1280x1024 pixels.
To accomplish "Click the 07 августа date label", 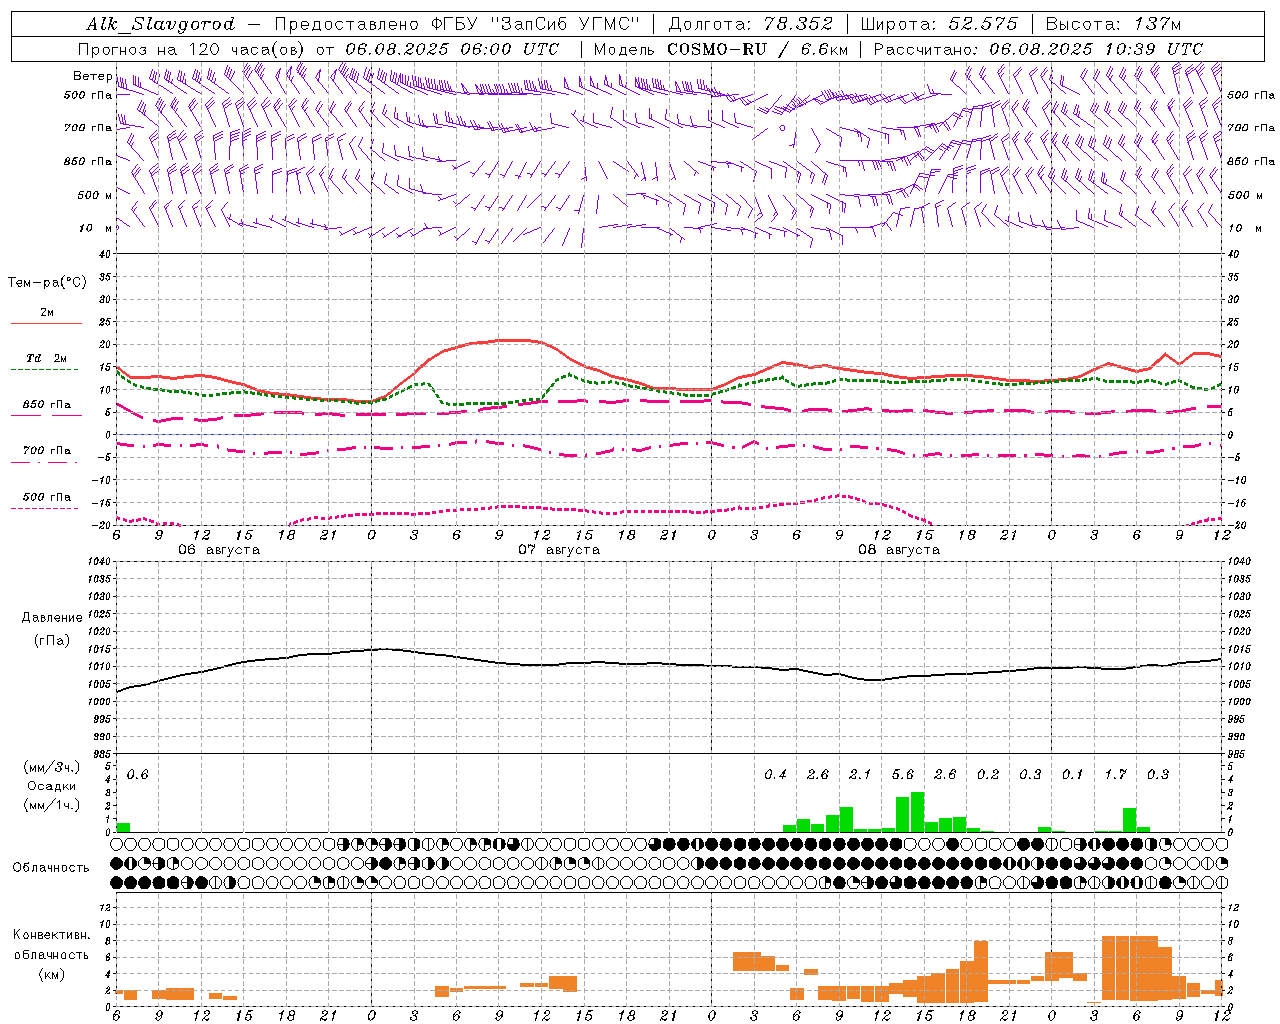I will click(x=559, y=550).
